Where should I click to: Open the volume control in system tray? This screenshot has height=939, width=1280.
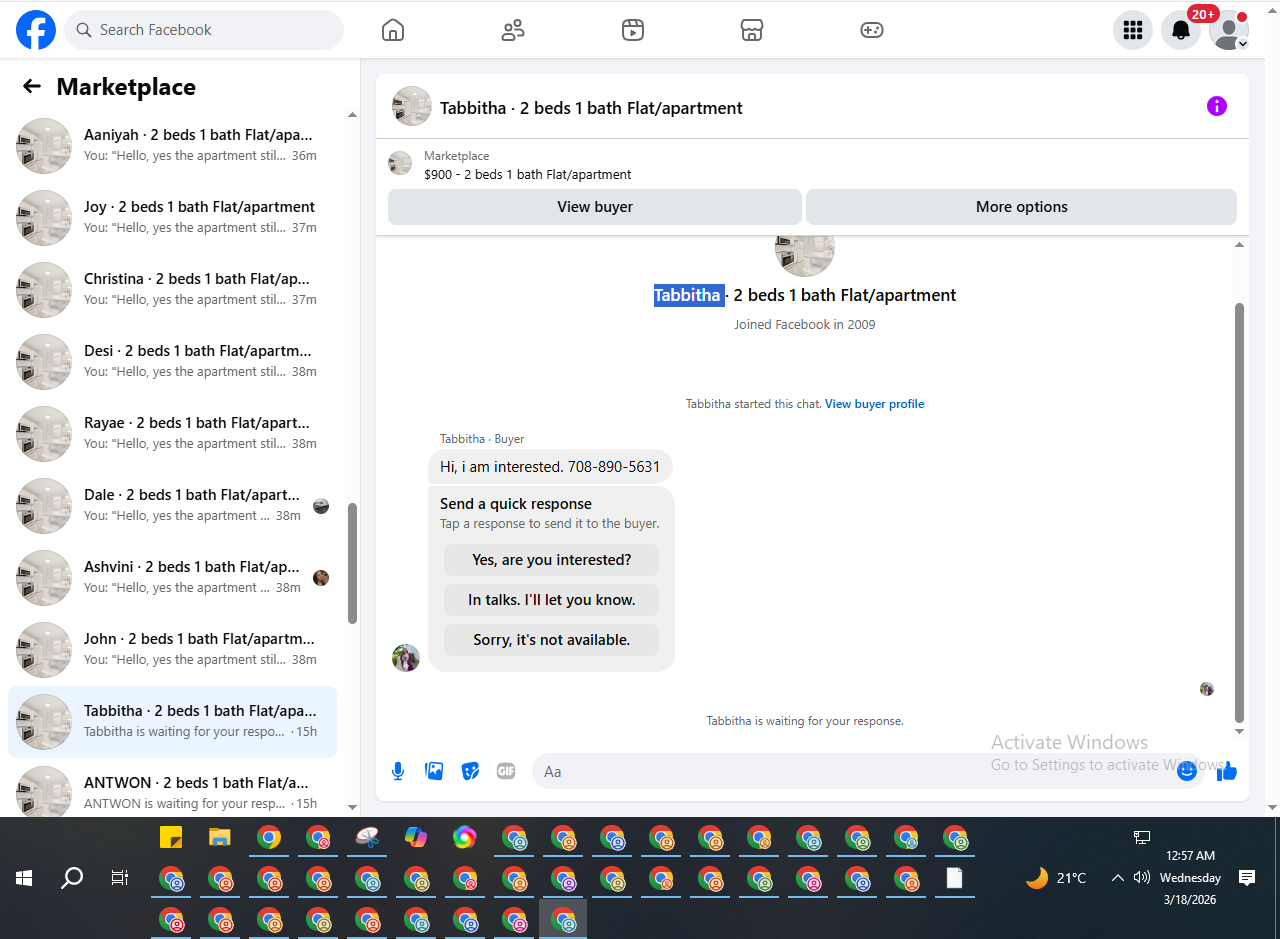1142,878
